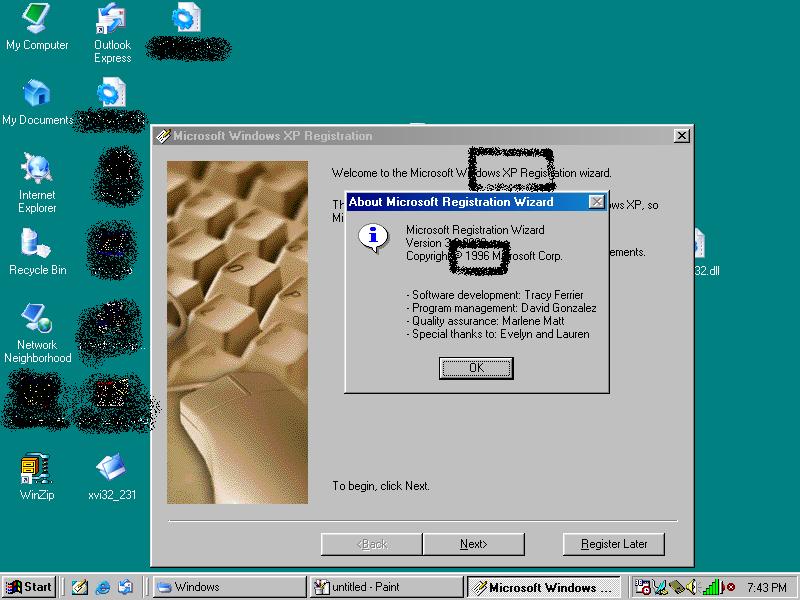Click Next in the Registration wizard
Image resolution: width=800 pixels, height=600 pixels.
(473, 544)
